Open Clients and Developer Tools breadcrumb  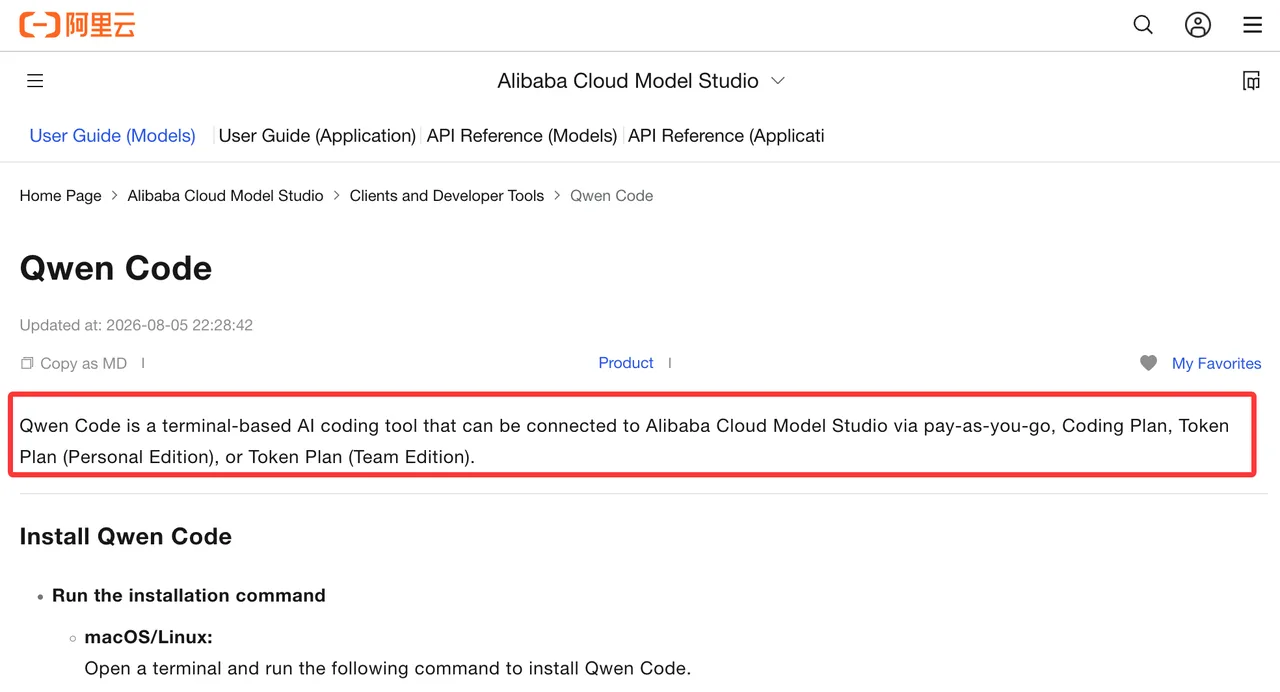coord(447,196)
